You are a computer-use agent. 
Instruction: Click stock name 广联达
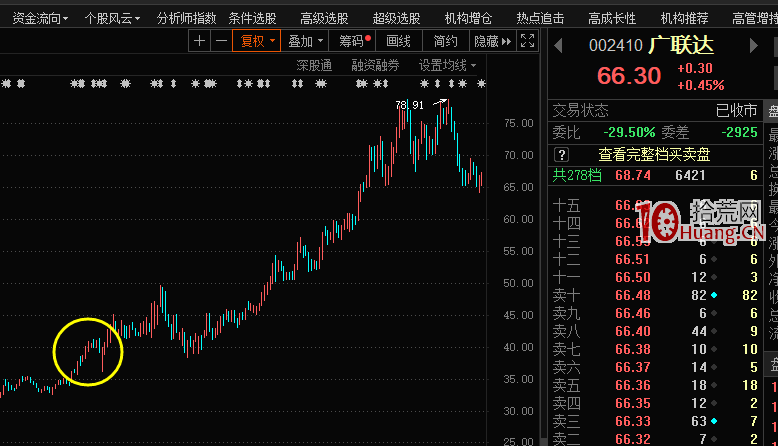(x=681, y=45)
